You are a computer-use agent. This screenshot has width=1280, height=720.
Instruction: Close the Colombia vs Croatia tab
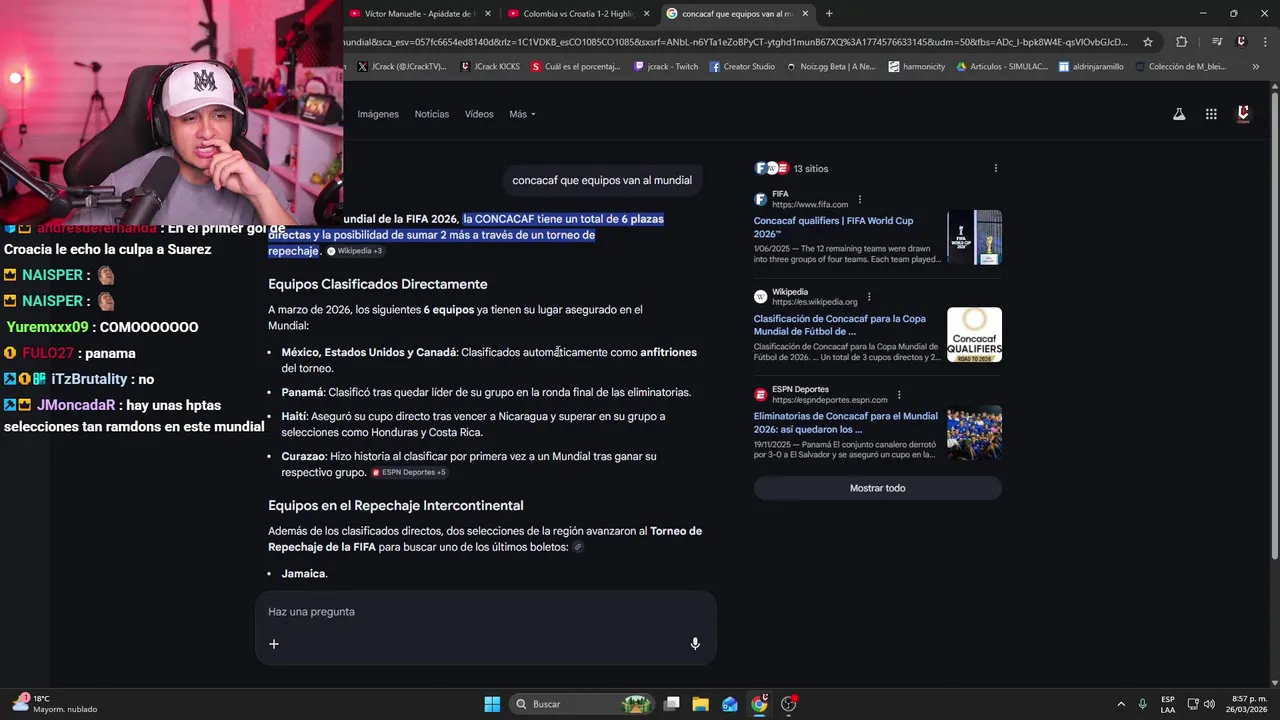click(x=646, y=14)
